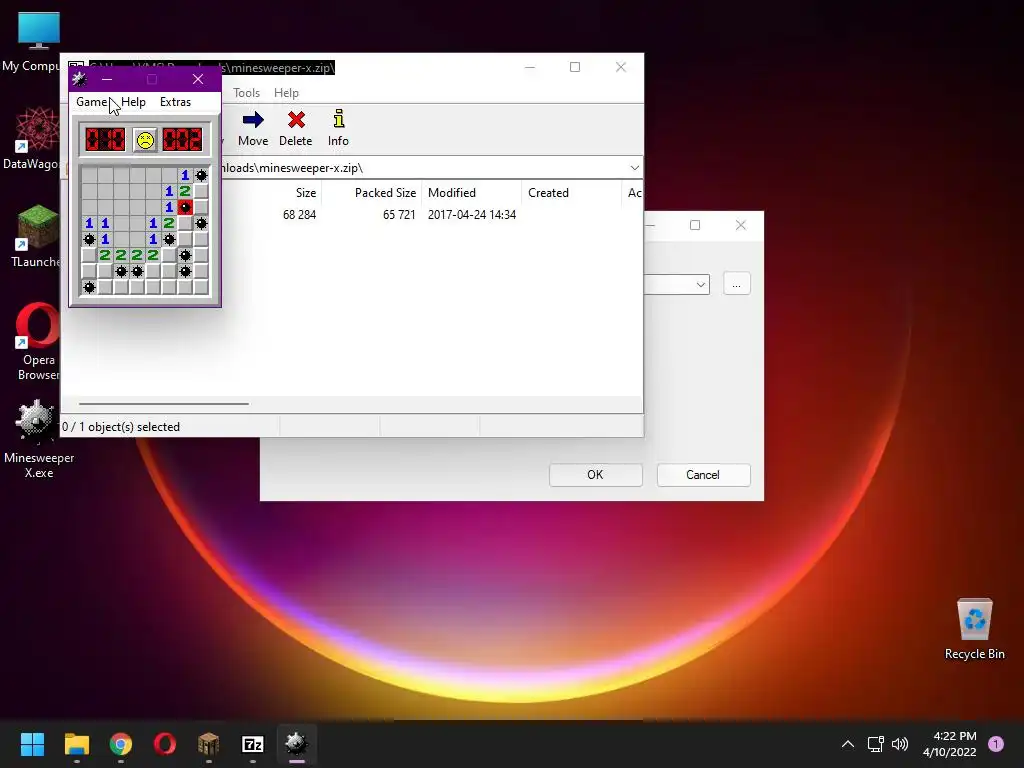This screenshot has height=768, width=1024.
Task: Open File Explorer from the taskbar
Action: (x=76, y=744)
